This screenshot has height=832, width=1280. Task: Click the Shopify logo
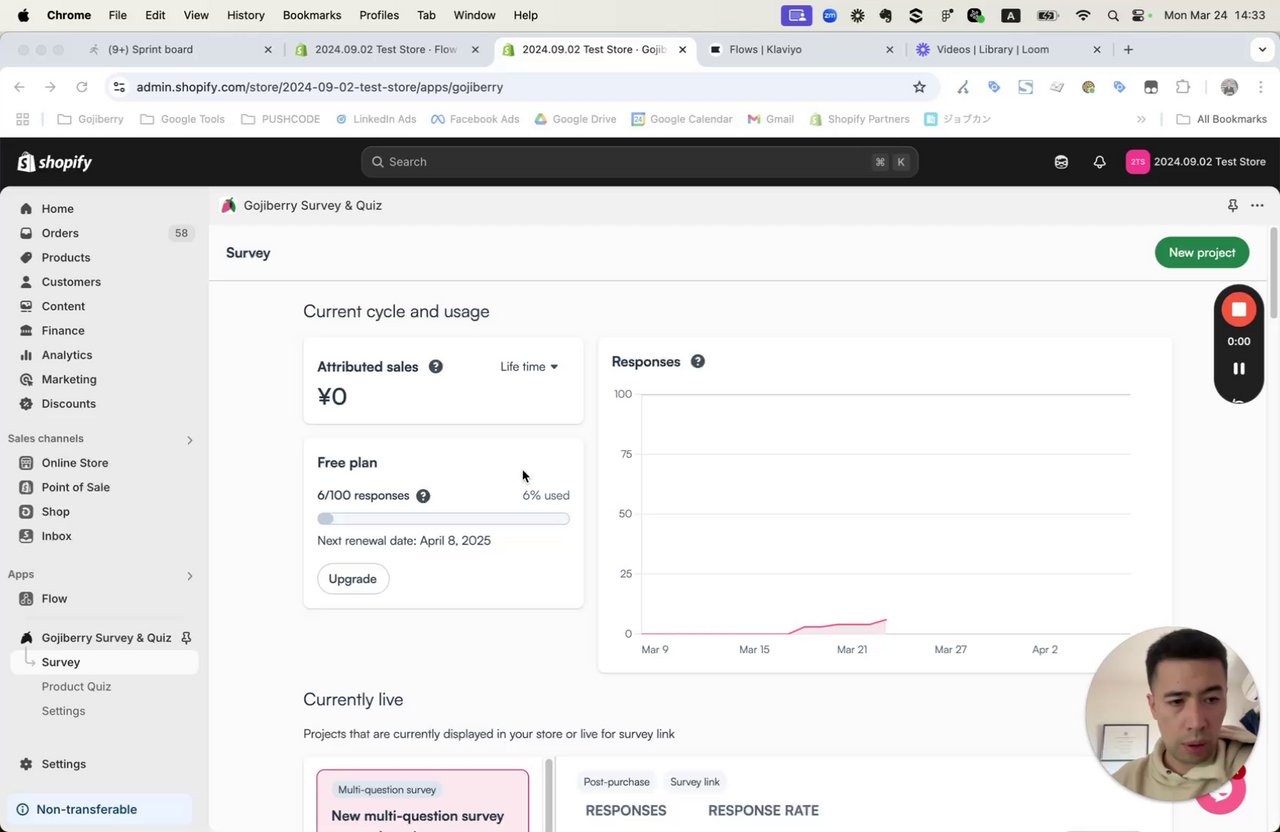click(55, 162)
